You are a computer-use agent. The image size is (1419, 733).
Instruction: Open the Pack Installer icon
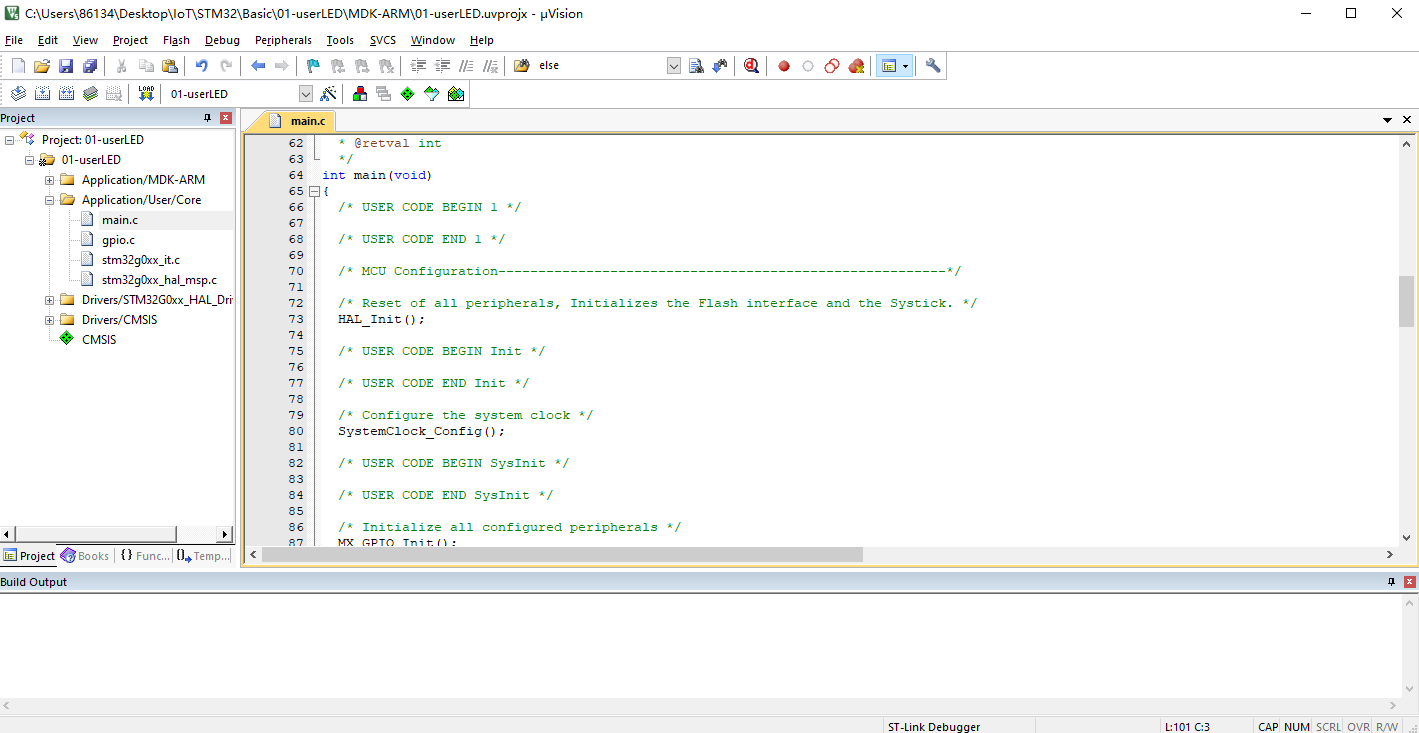tap(456, 94)
